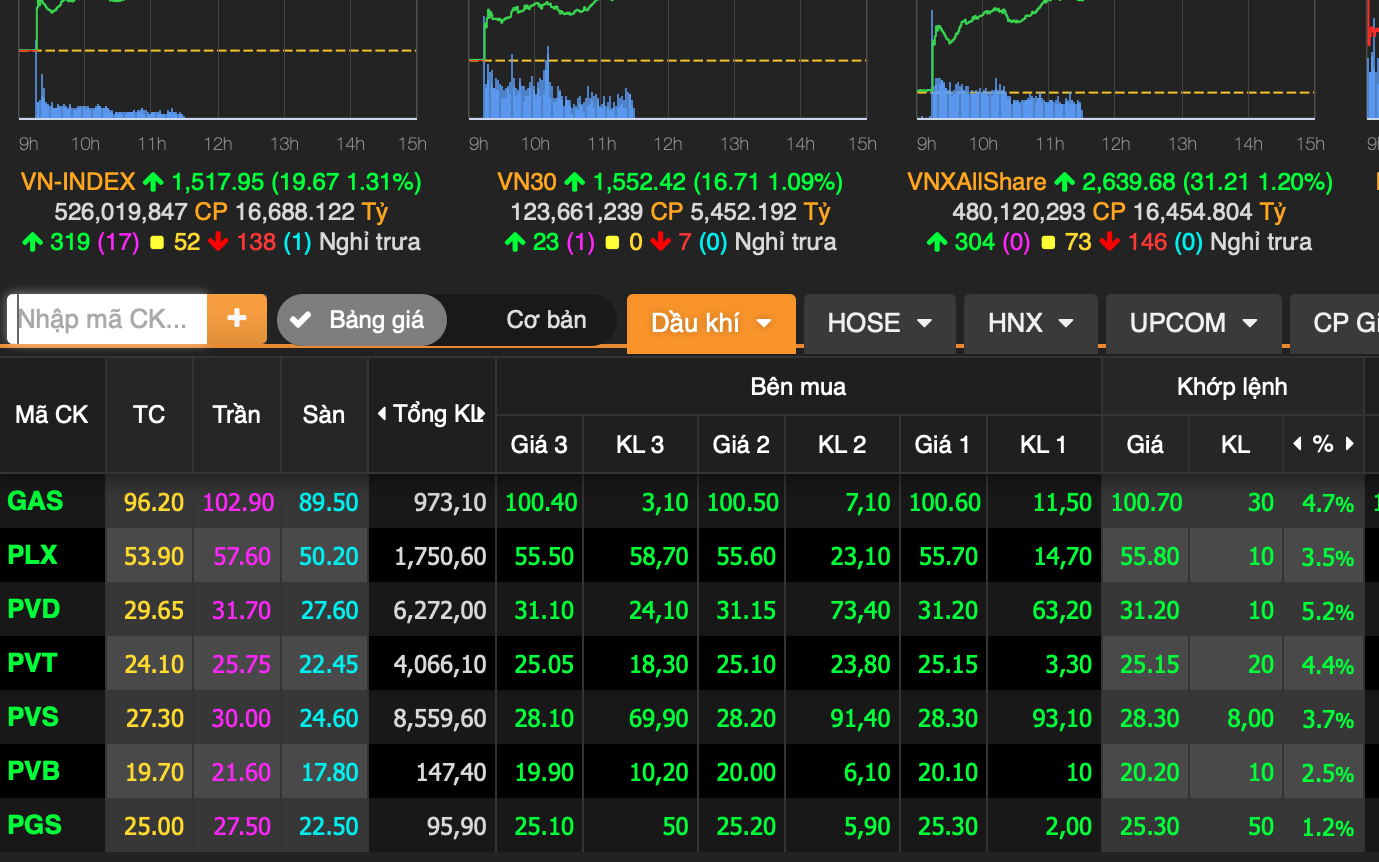Open the HOSE dropdown

point(880,323)
